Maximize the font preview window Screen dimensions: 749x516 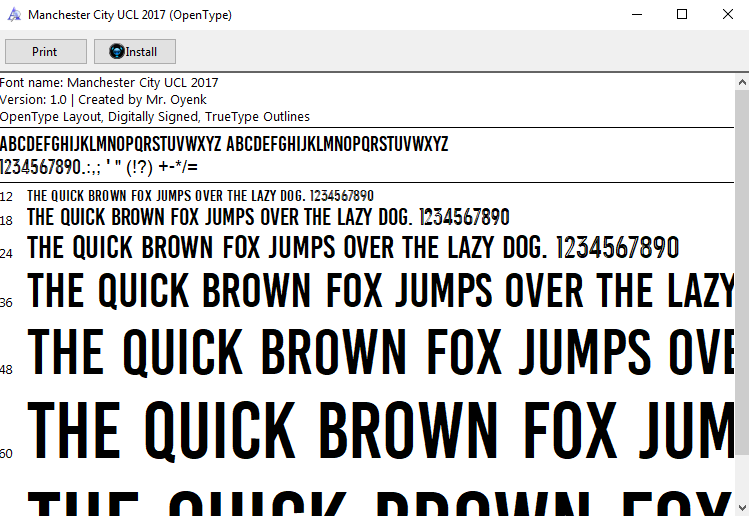pos(682,15)
